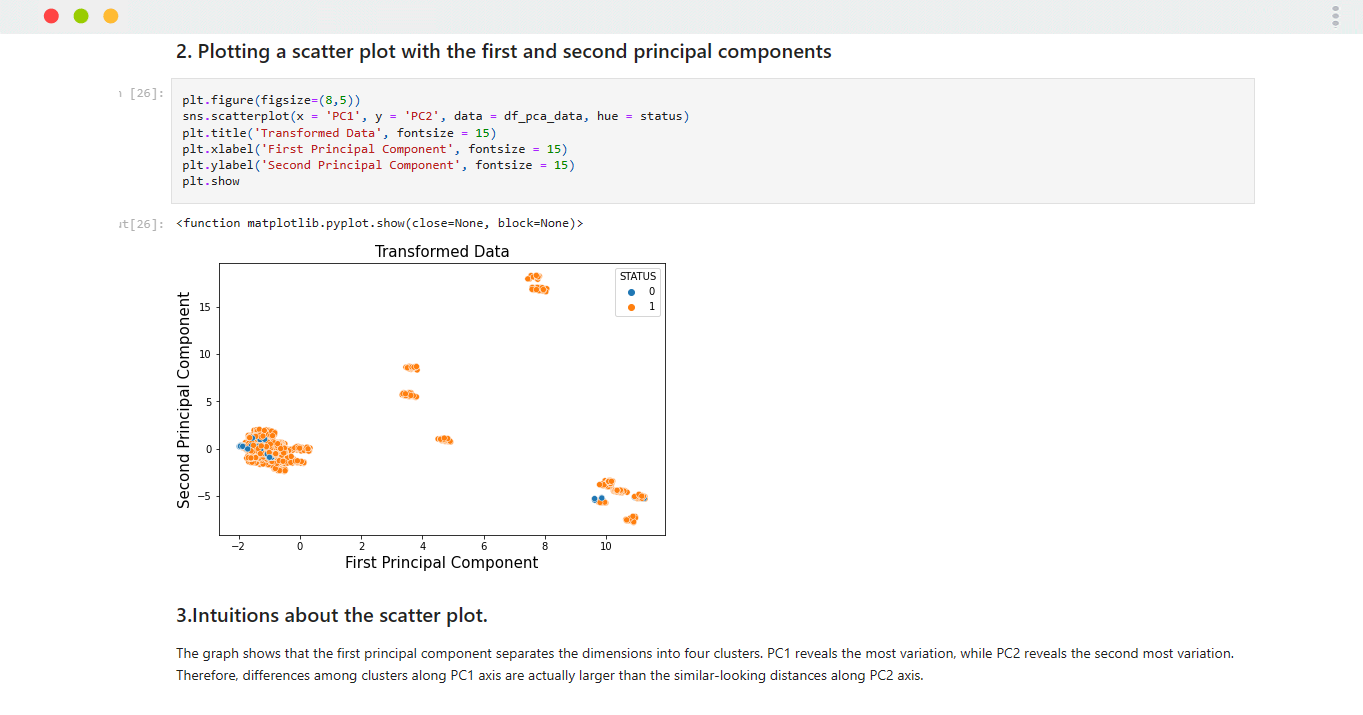Click the red window dot

(52, 16)
